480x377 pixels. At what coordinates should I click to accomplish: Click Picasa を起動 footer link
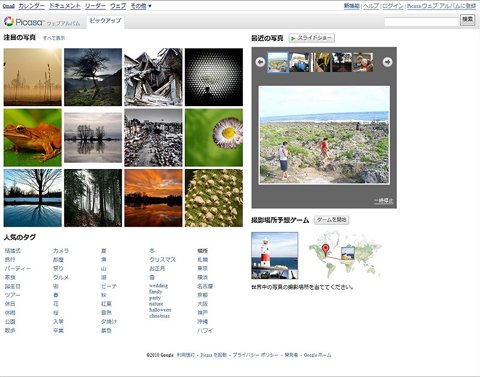[213, 355]
